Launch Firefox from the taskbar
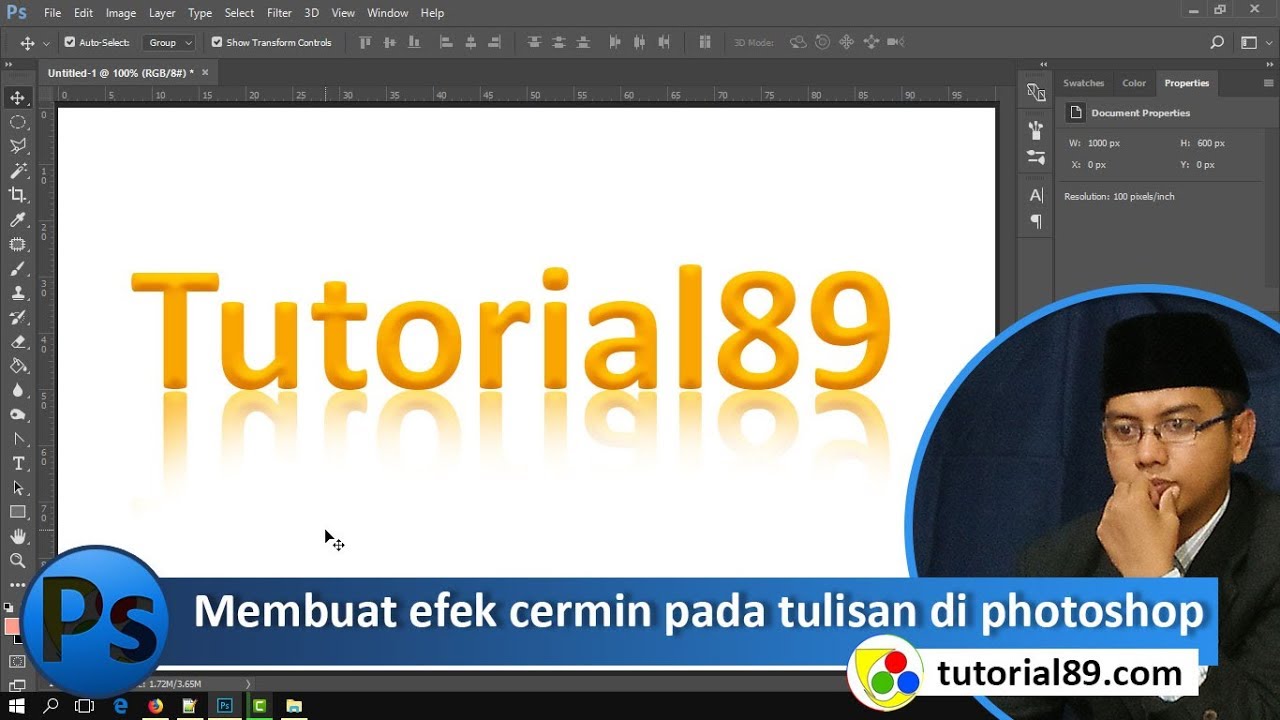The image size is (1280, 720). tap(155, 706)
